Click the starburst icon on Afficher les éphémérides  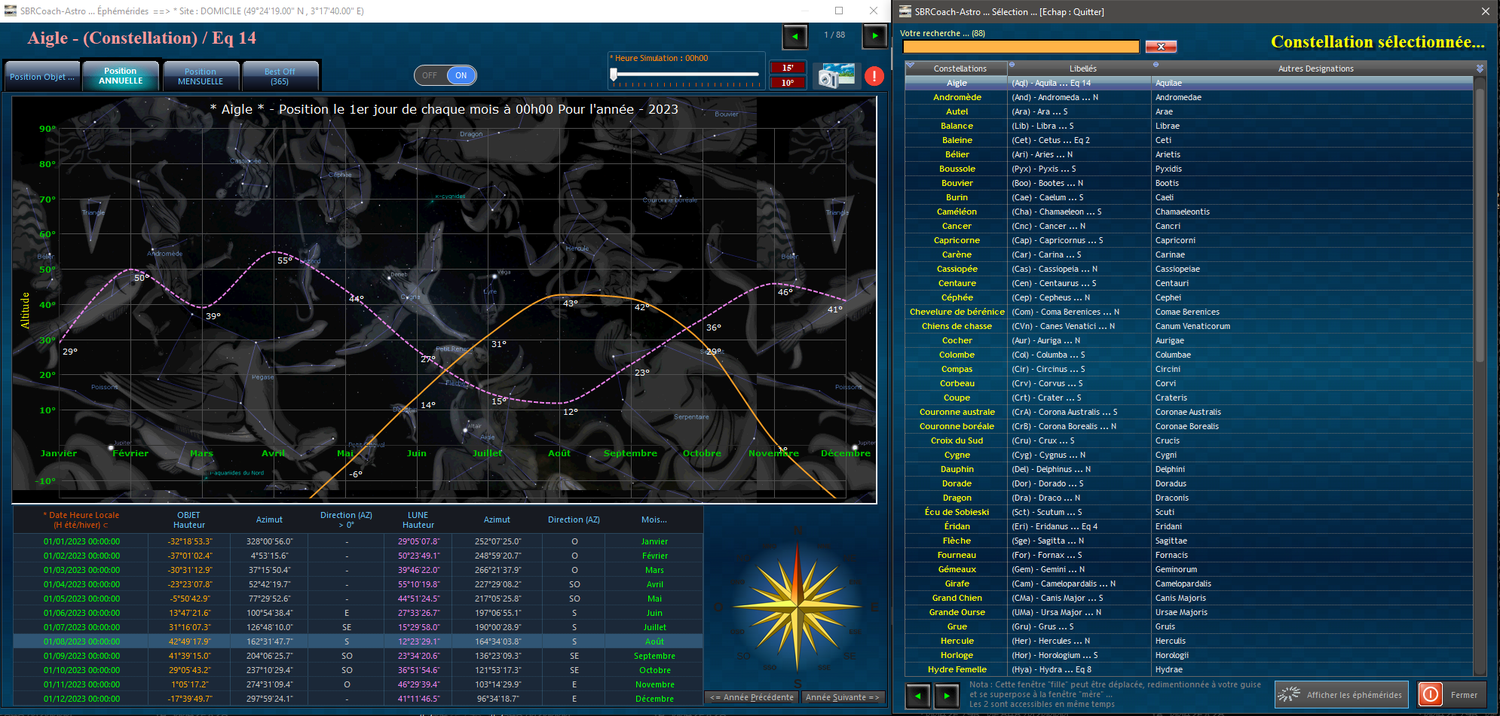point(1288,693)
